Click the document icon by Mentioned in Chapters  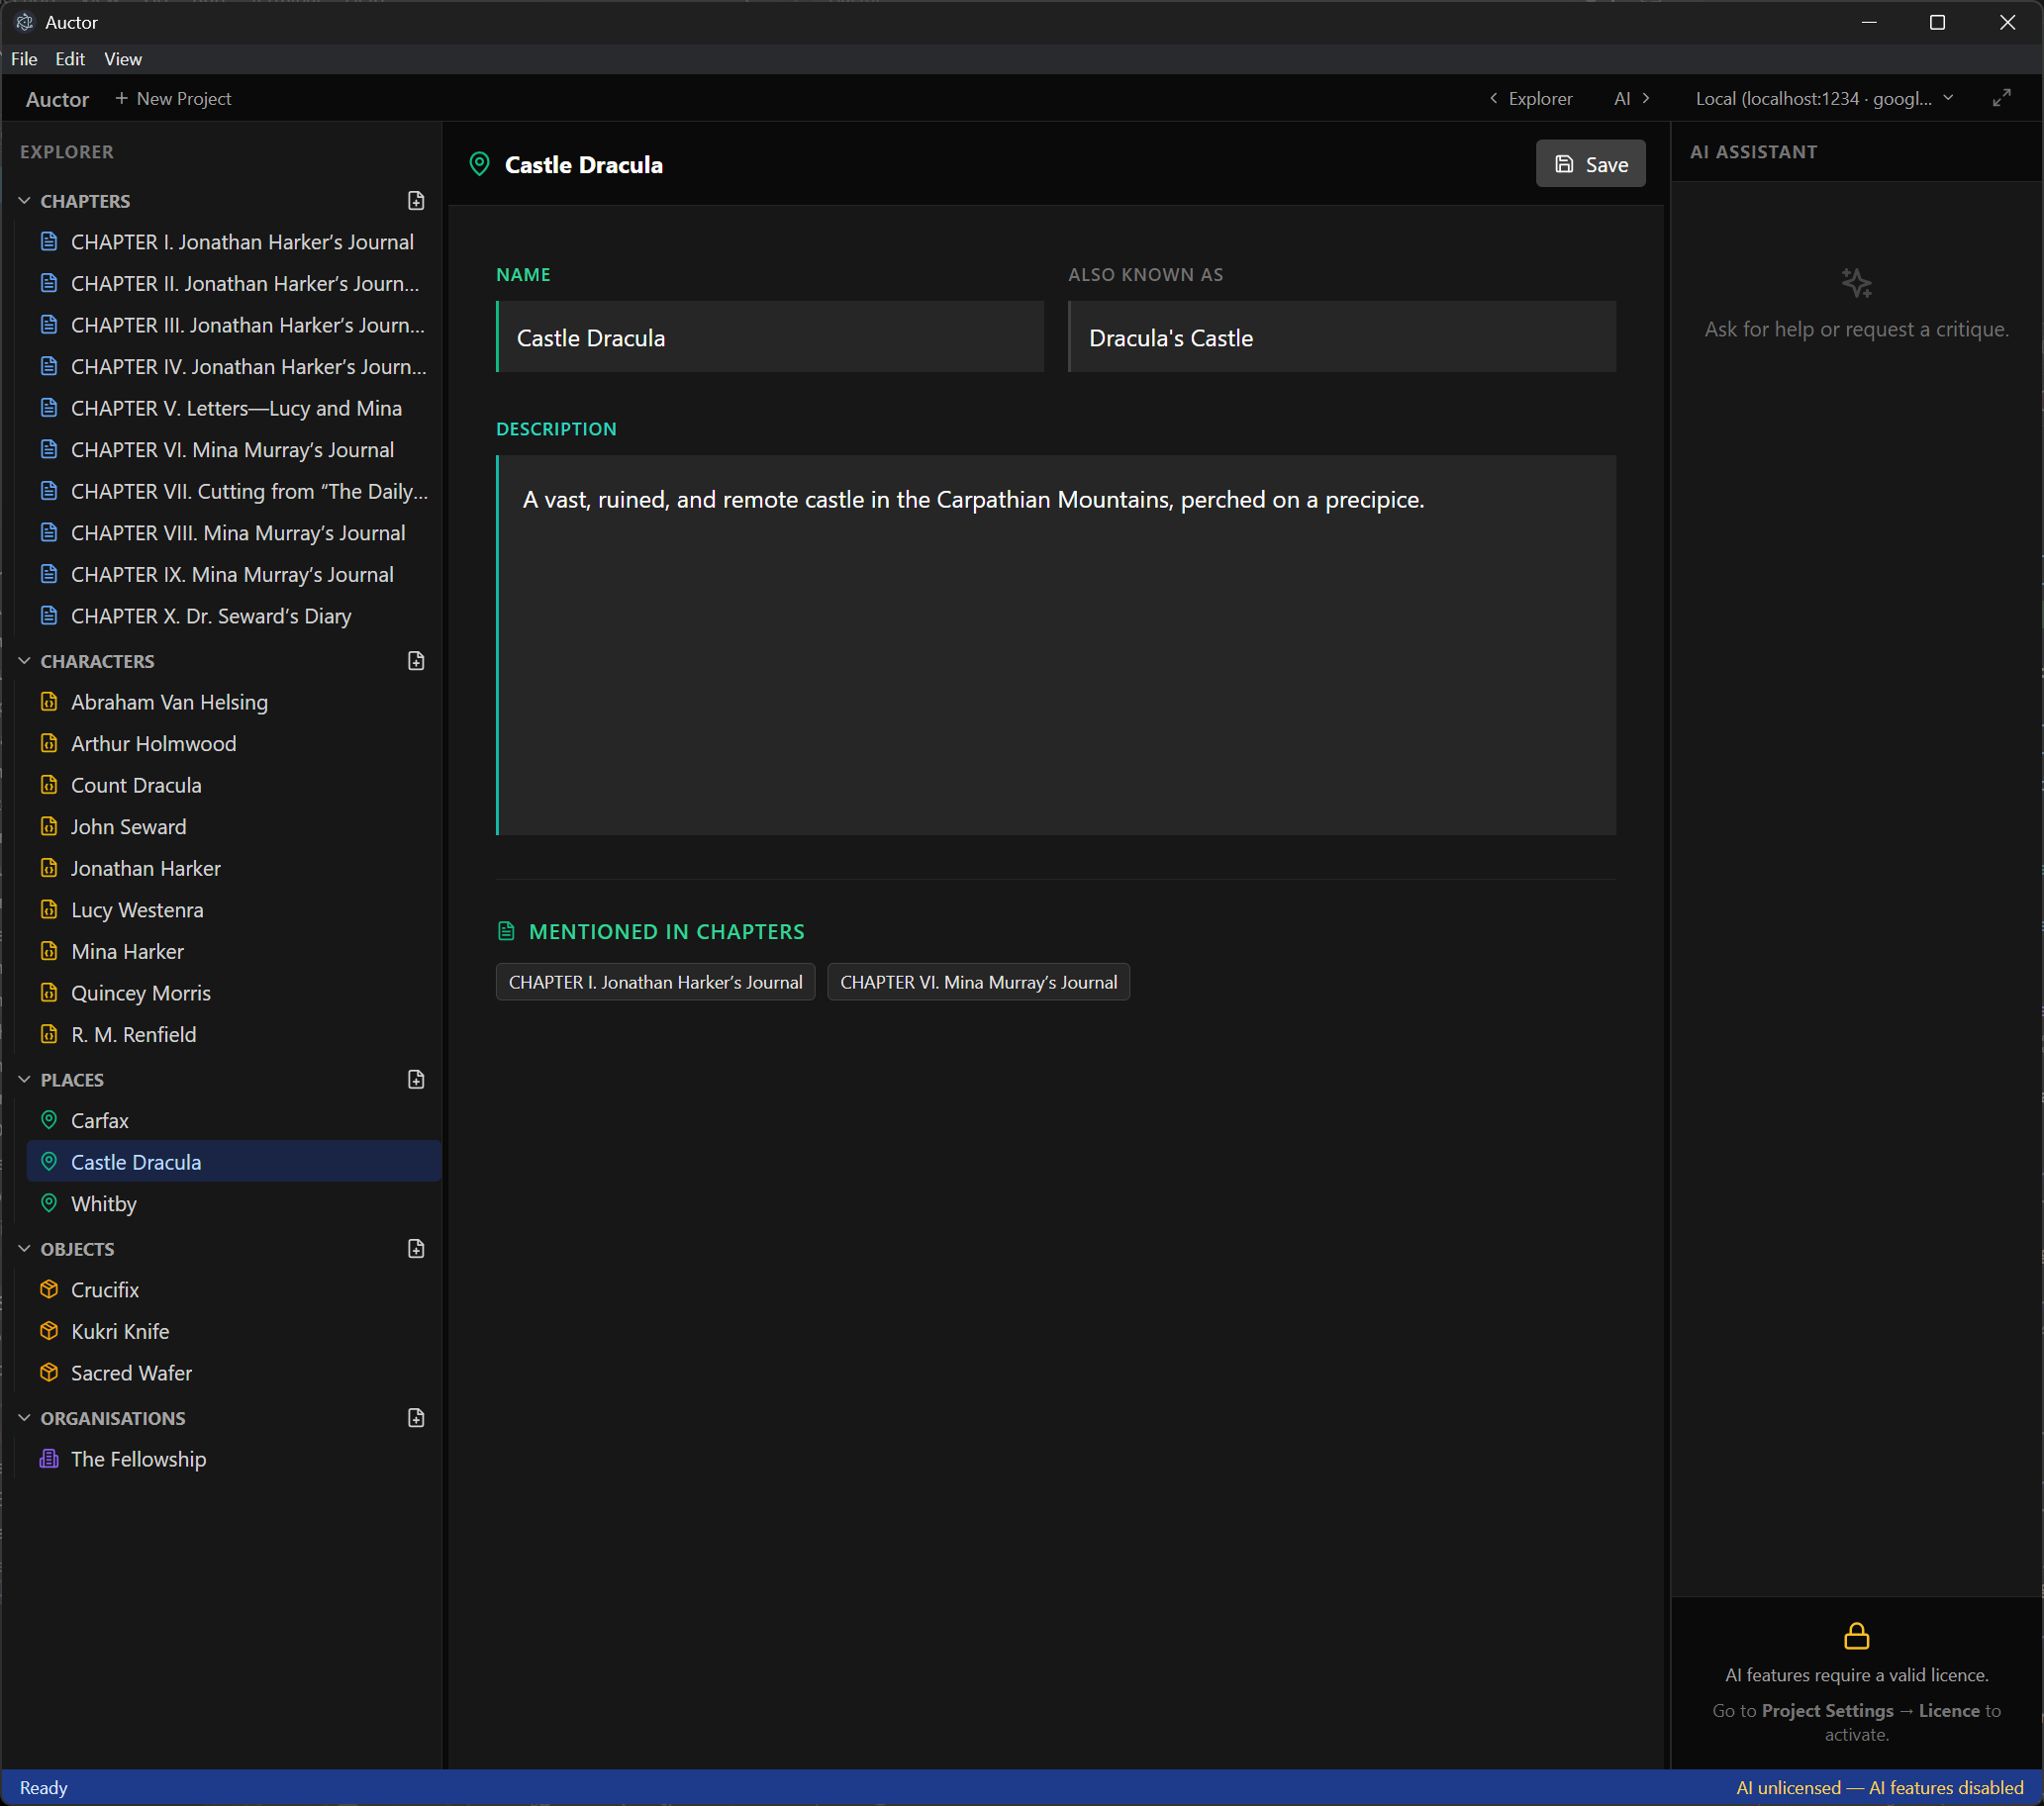click(x=506, y=931)
